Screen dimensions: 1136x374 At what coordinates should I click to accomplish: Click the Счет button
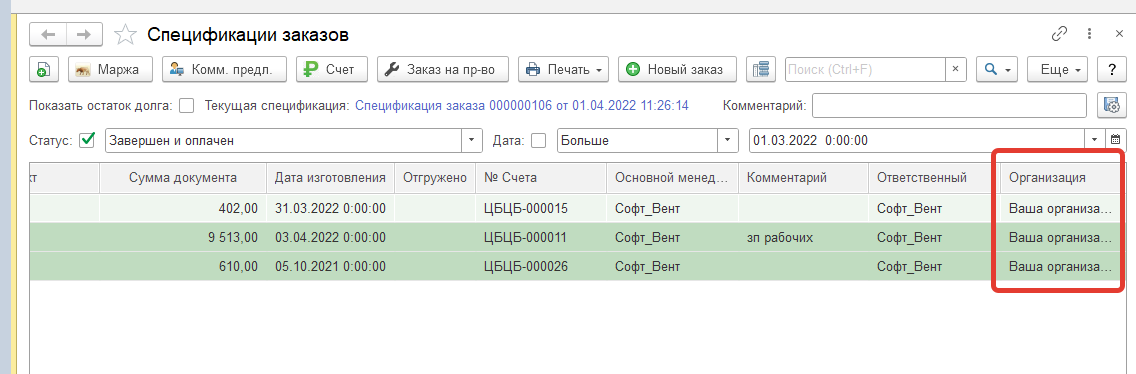tap(332, 70)
